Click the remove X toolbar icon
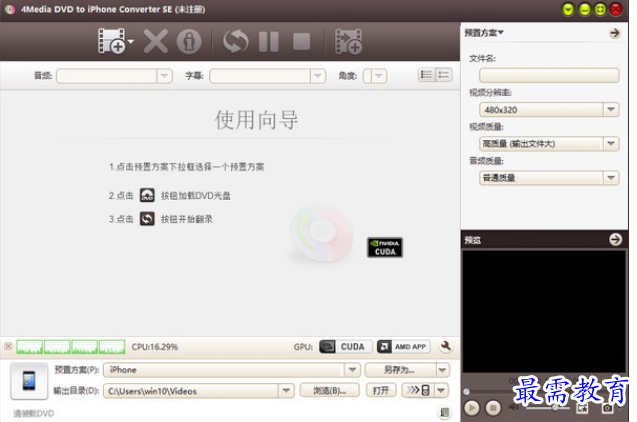Image resolution: width=637 pixels, height=422 pixels. [x=156, y=41]
